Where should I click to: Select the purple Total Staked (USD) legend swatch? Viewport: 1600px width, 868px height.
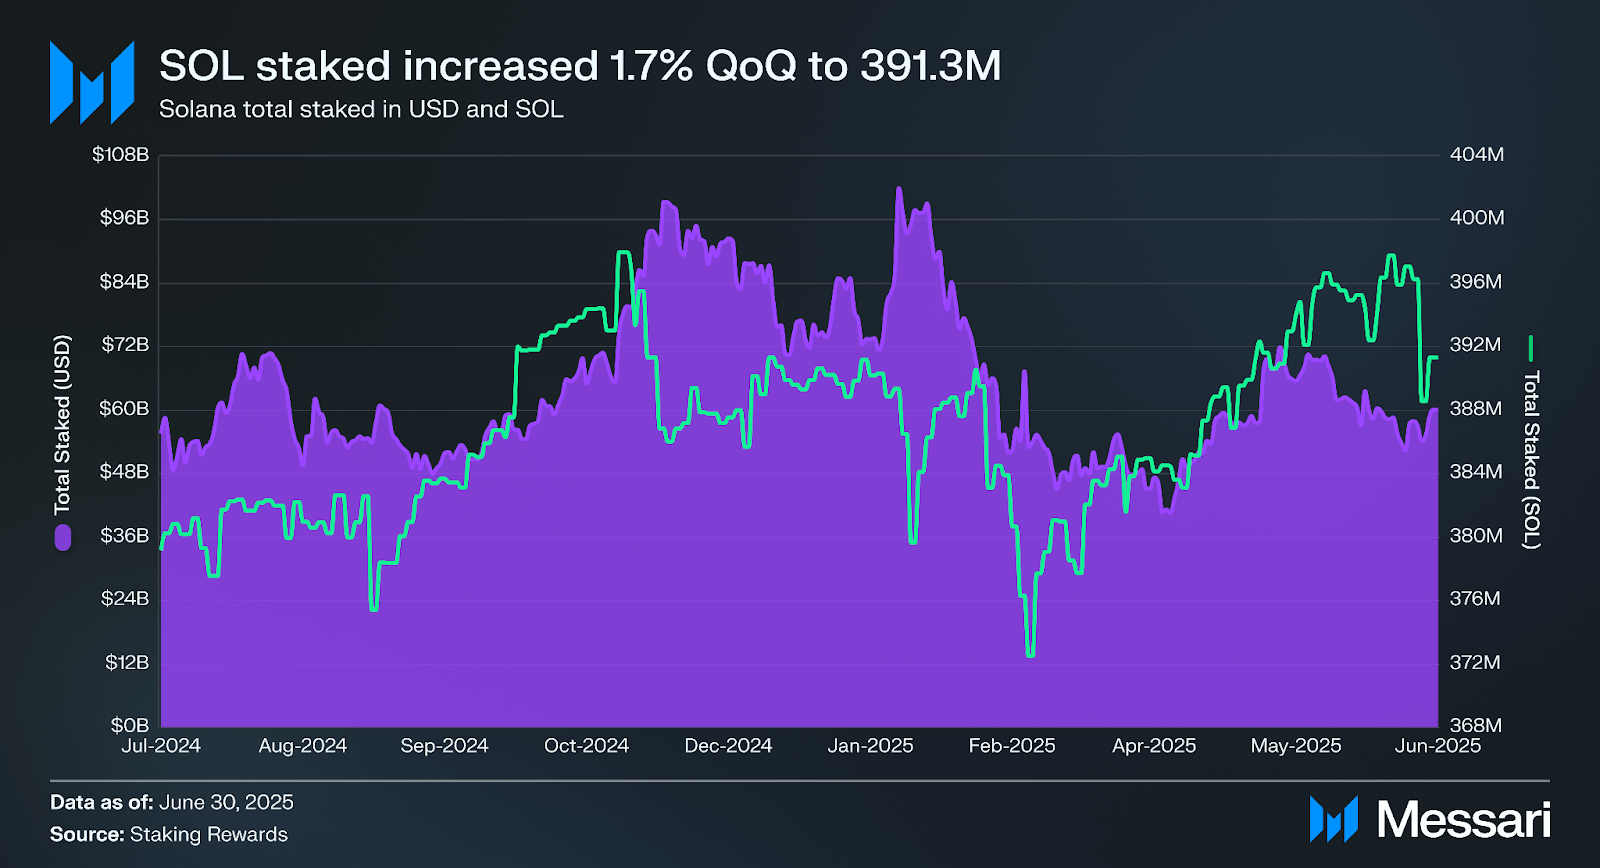click(63, 538)
